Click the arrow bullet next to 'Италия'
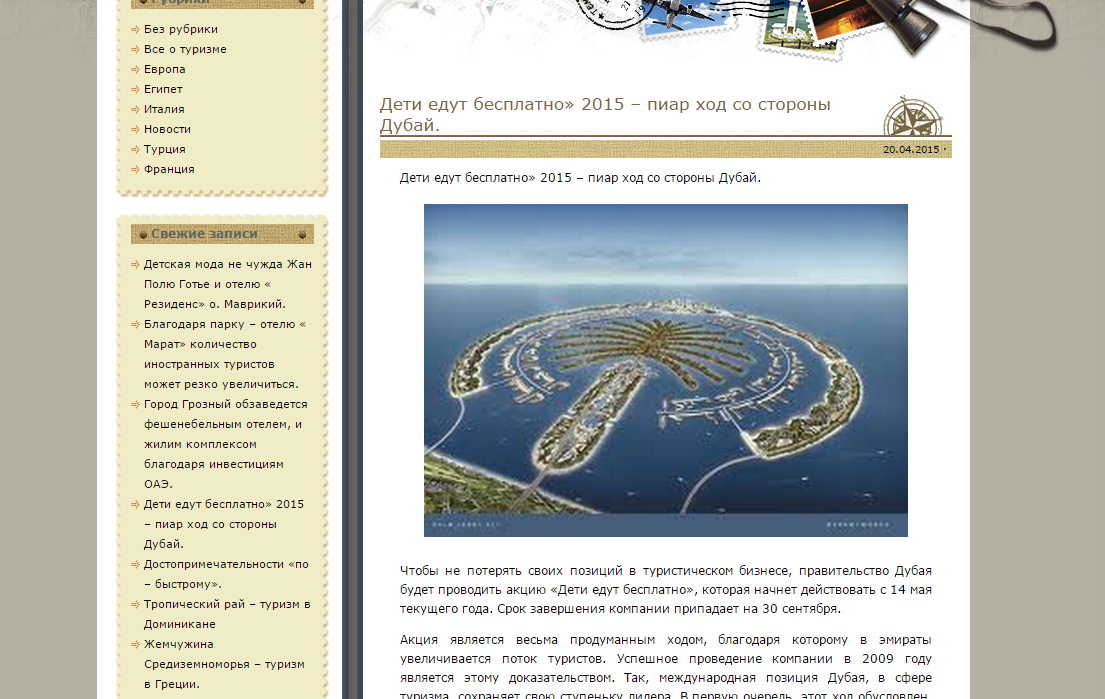Viewport: 1105px width, 699px height. pos(135,110)
